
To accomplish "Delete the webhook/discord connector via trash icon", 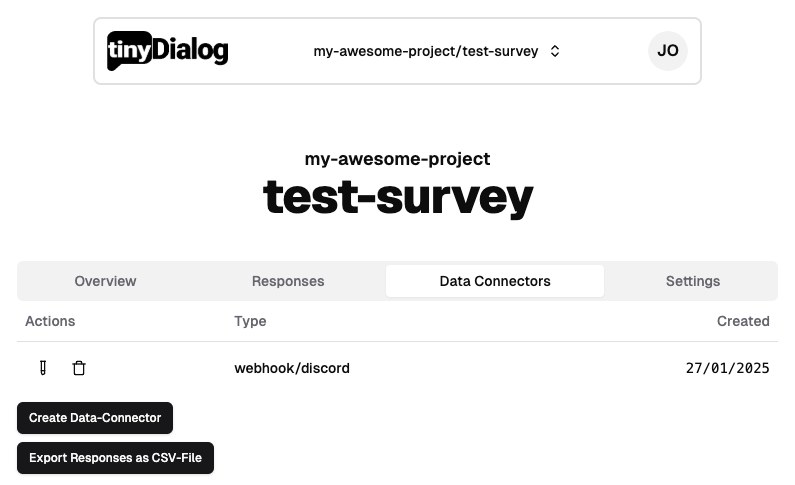I will [x=79, y=368].
